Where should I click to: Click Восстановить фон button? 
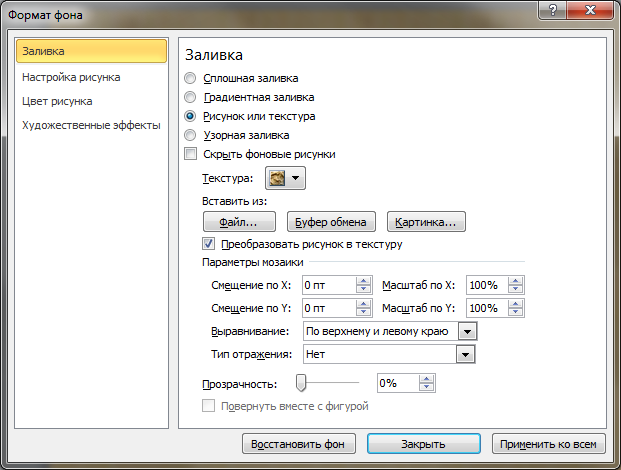pyautogui.click(x=299, y=444)
